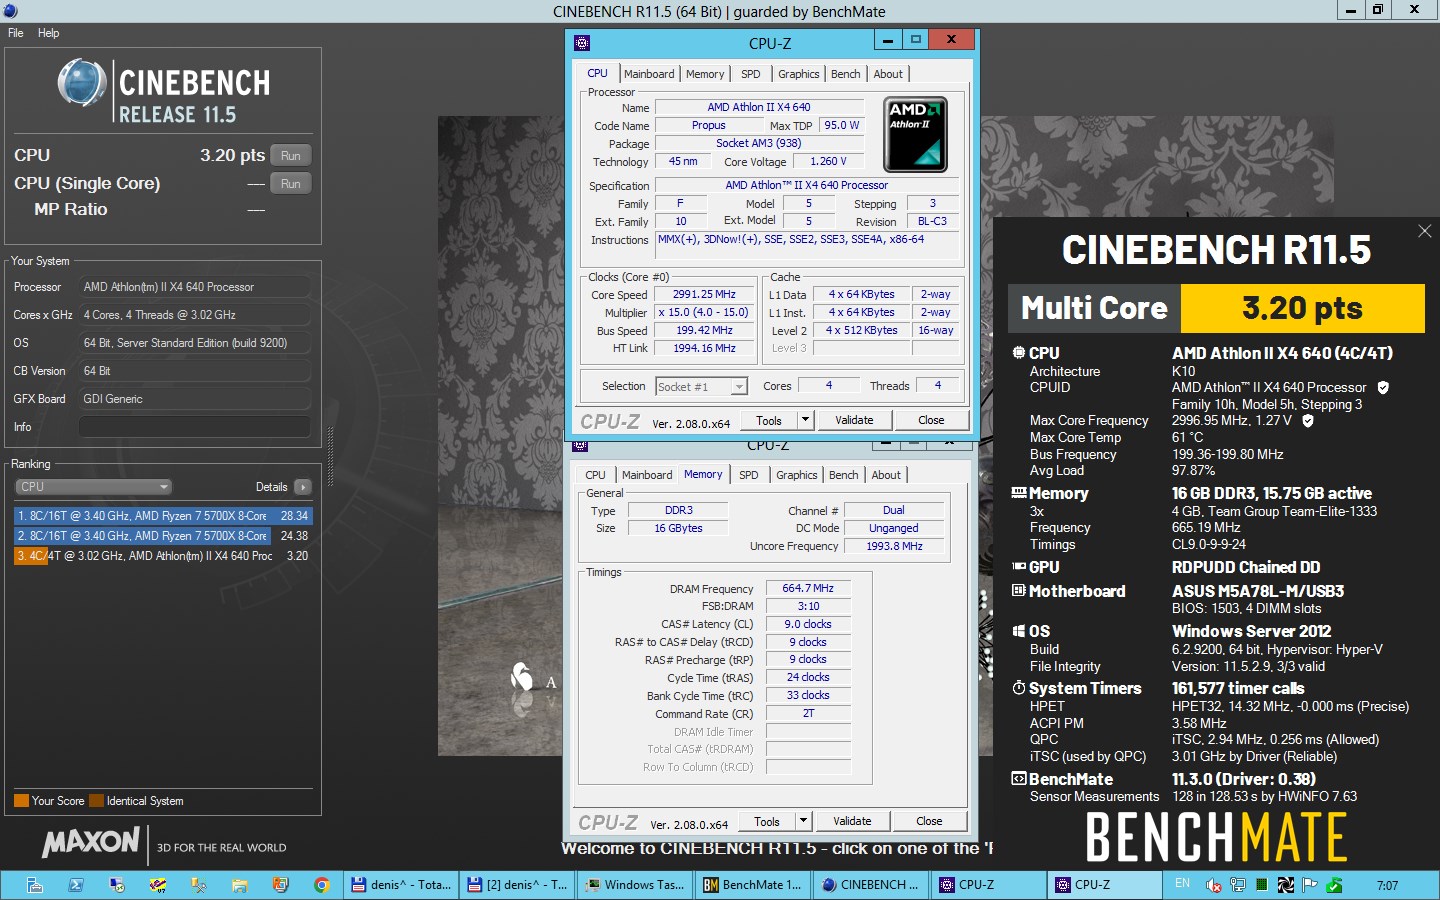
Task: Expand Tools dropdown arrow in upper CPU-Z
Action: coord(806,420)
